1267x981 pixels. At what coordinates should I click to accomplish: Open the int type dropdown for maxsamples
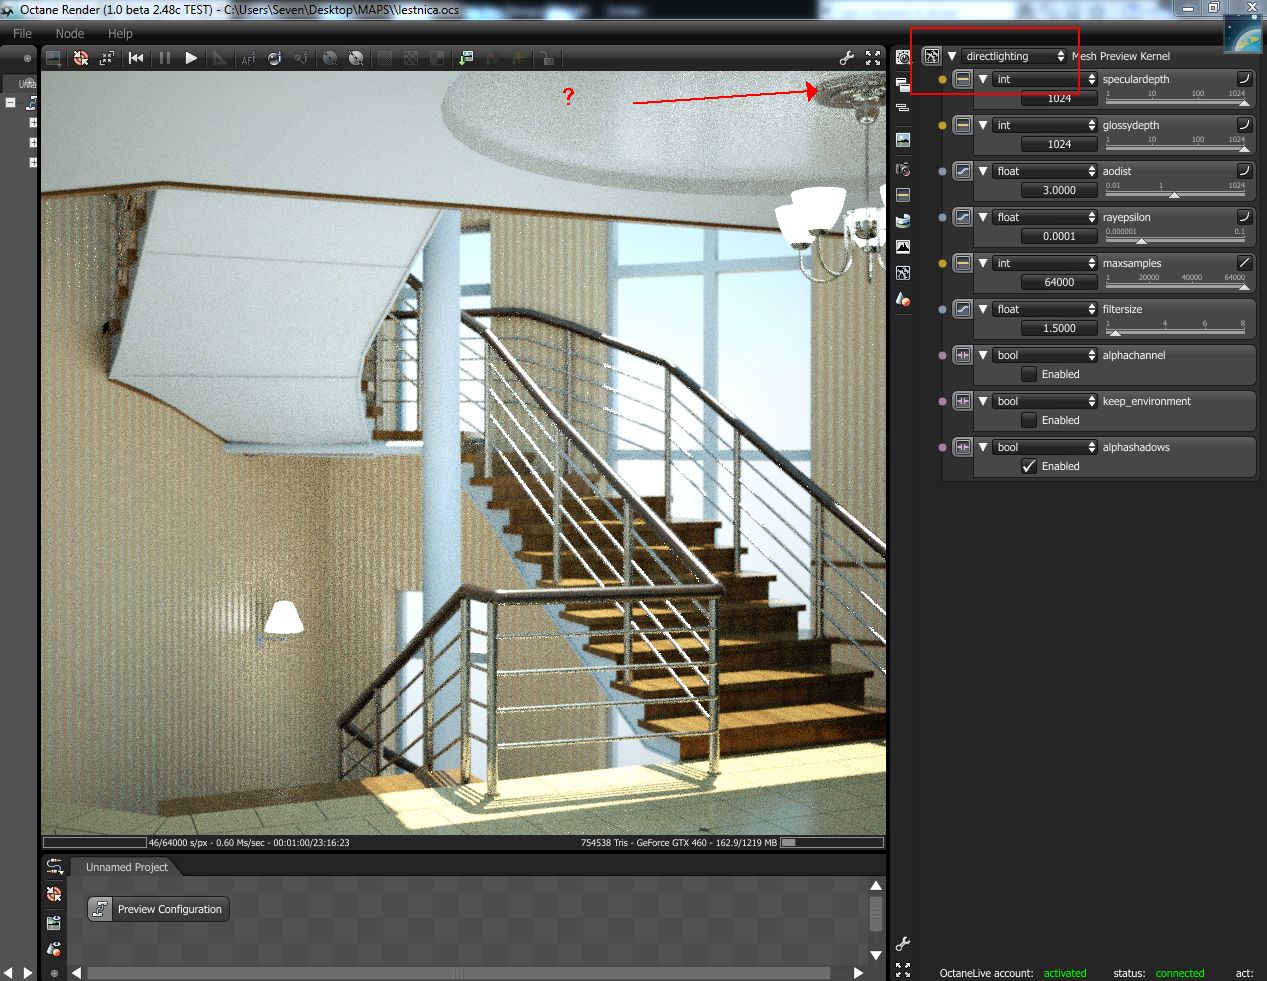click(1045, 263)
